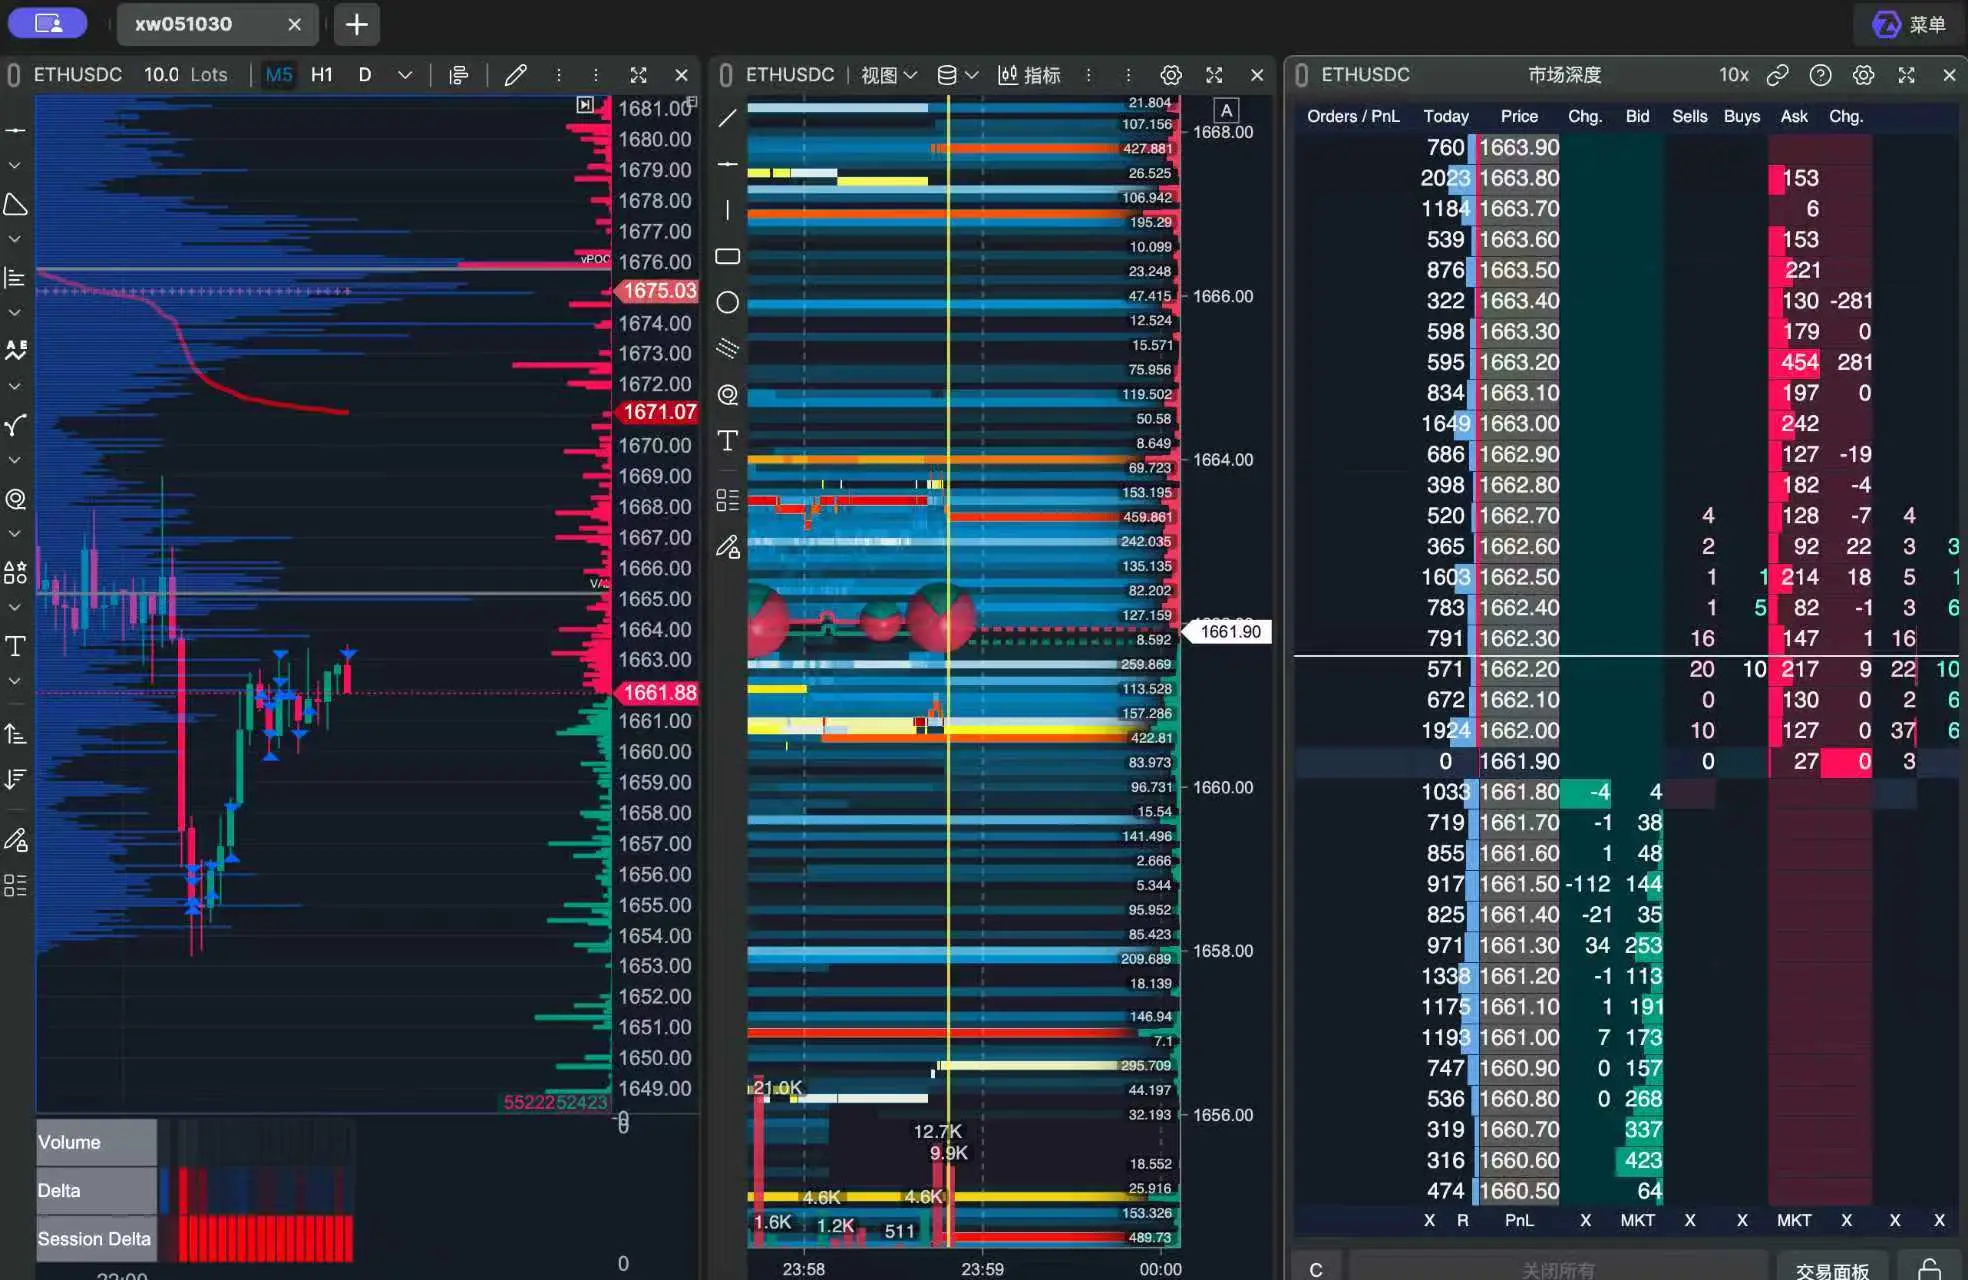Screen dimensions: 1968x1280
Task: Select the rectangle tool in heatmap panel
Action: 728,257
